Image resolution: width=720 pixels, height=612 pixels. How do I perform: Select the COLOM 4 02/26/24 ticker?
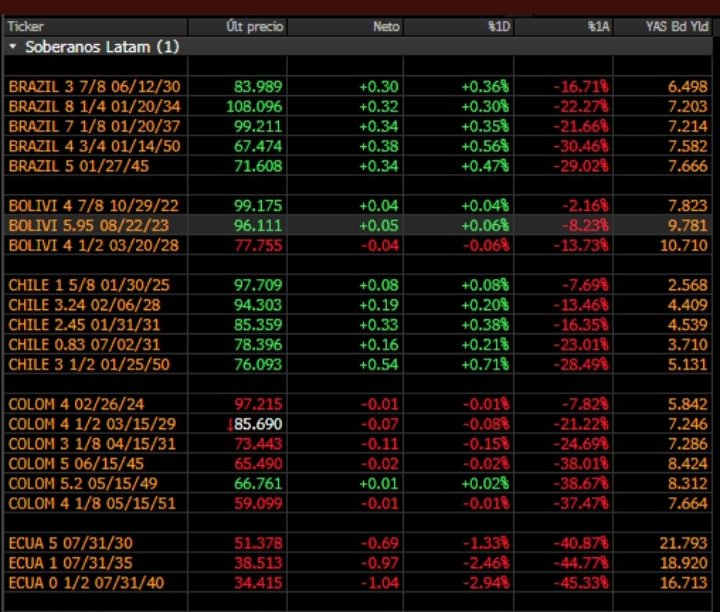pos(76,404)
